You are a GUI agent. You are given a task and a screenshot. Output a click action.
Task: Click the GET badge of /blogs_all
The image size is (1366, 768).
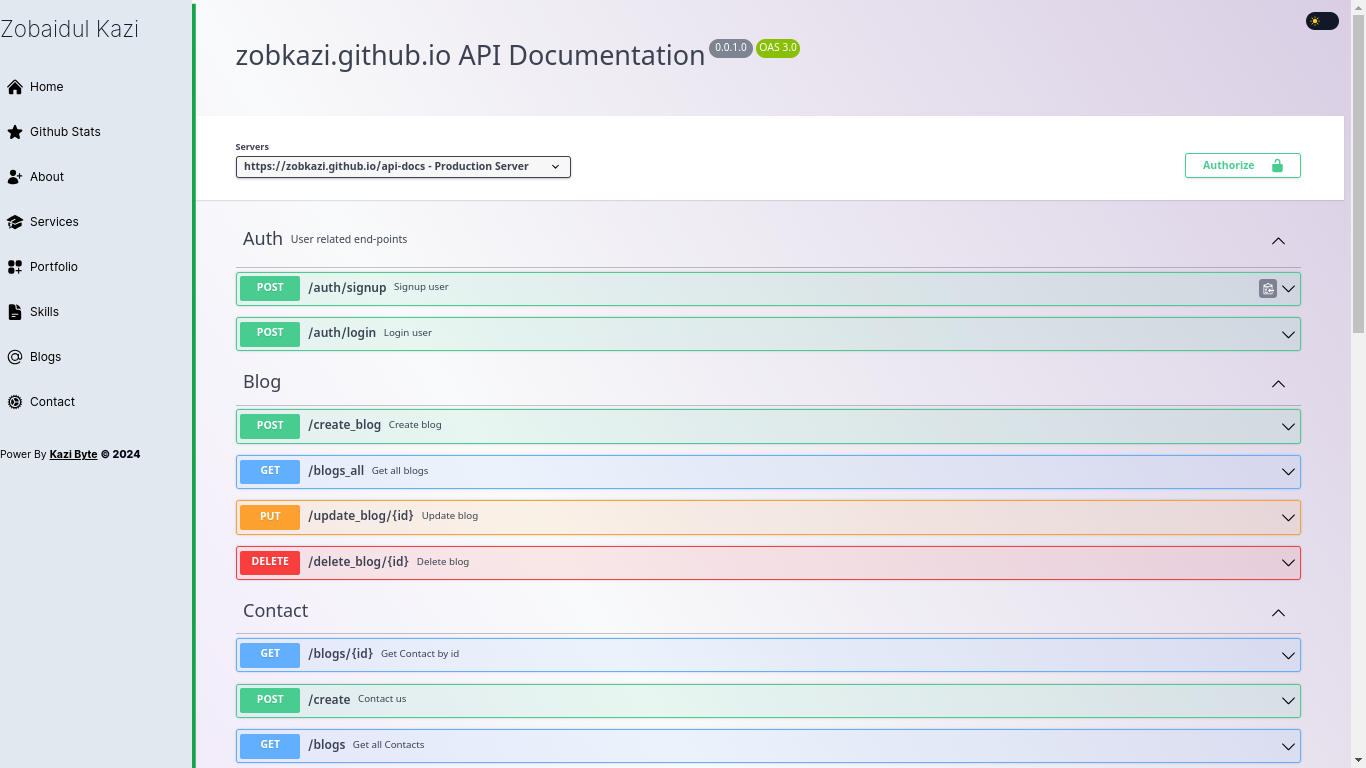(x=270, y=471)
